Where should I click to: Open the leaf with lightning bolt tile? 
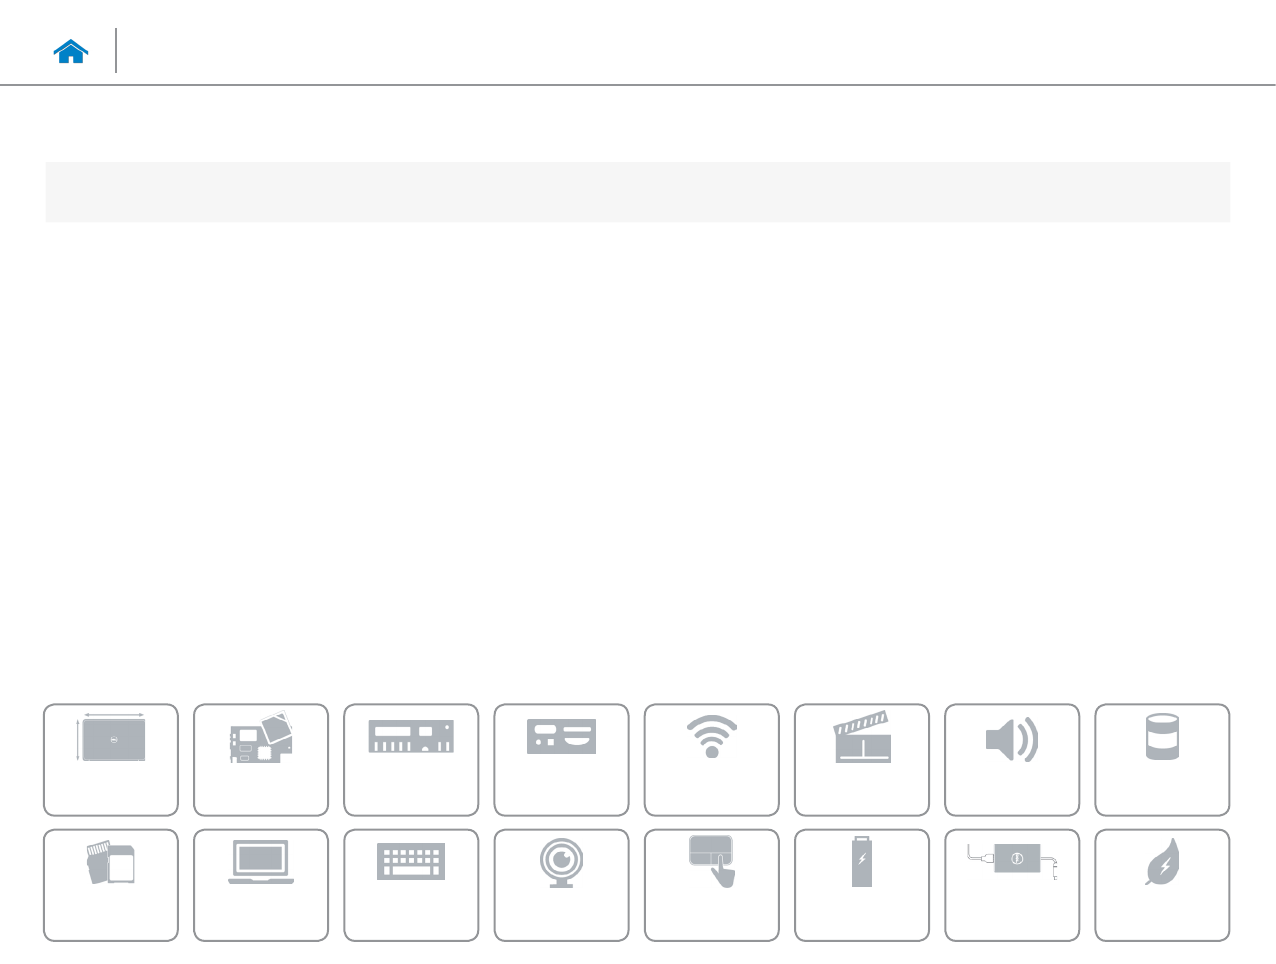pos(1162,885)
